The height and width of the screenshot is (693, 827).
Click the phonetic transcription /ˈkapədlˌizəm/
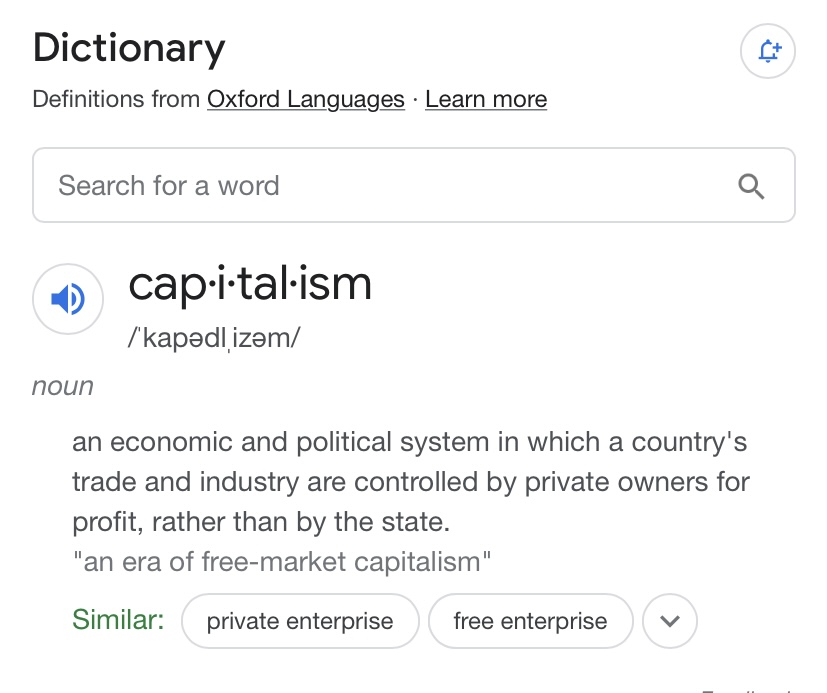[213, 338]
